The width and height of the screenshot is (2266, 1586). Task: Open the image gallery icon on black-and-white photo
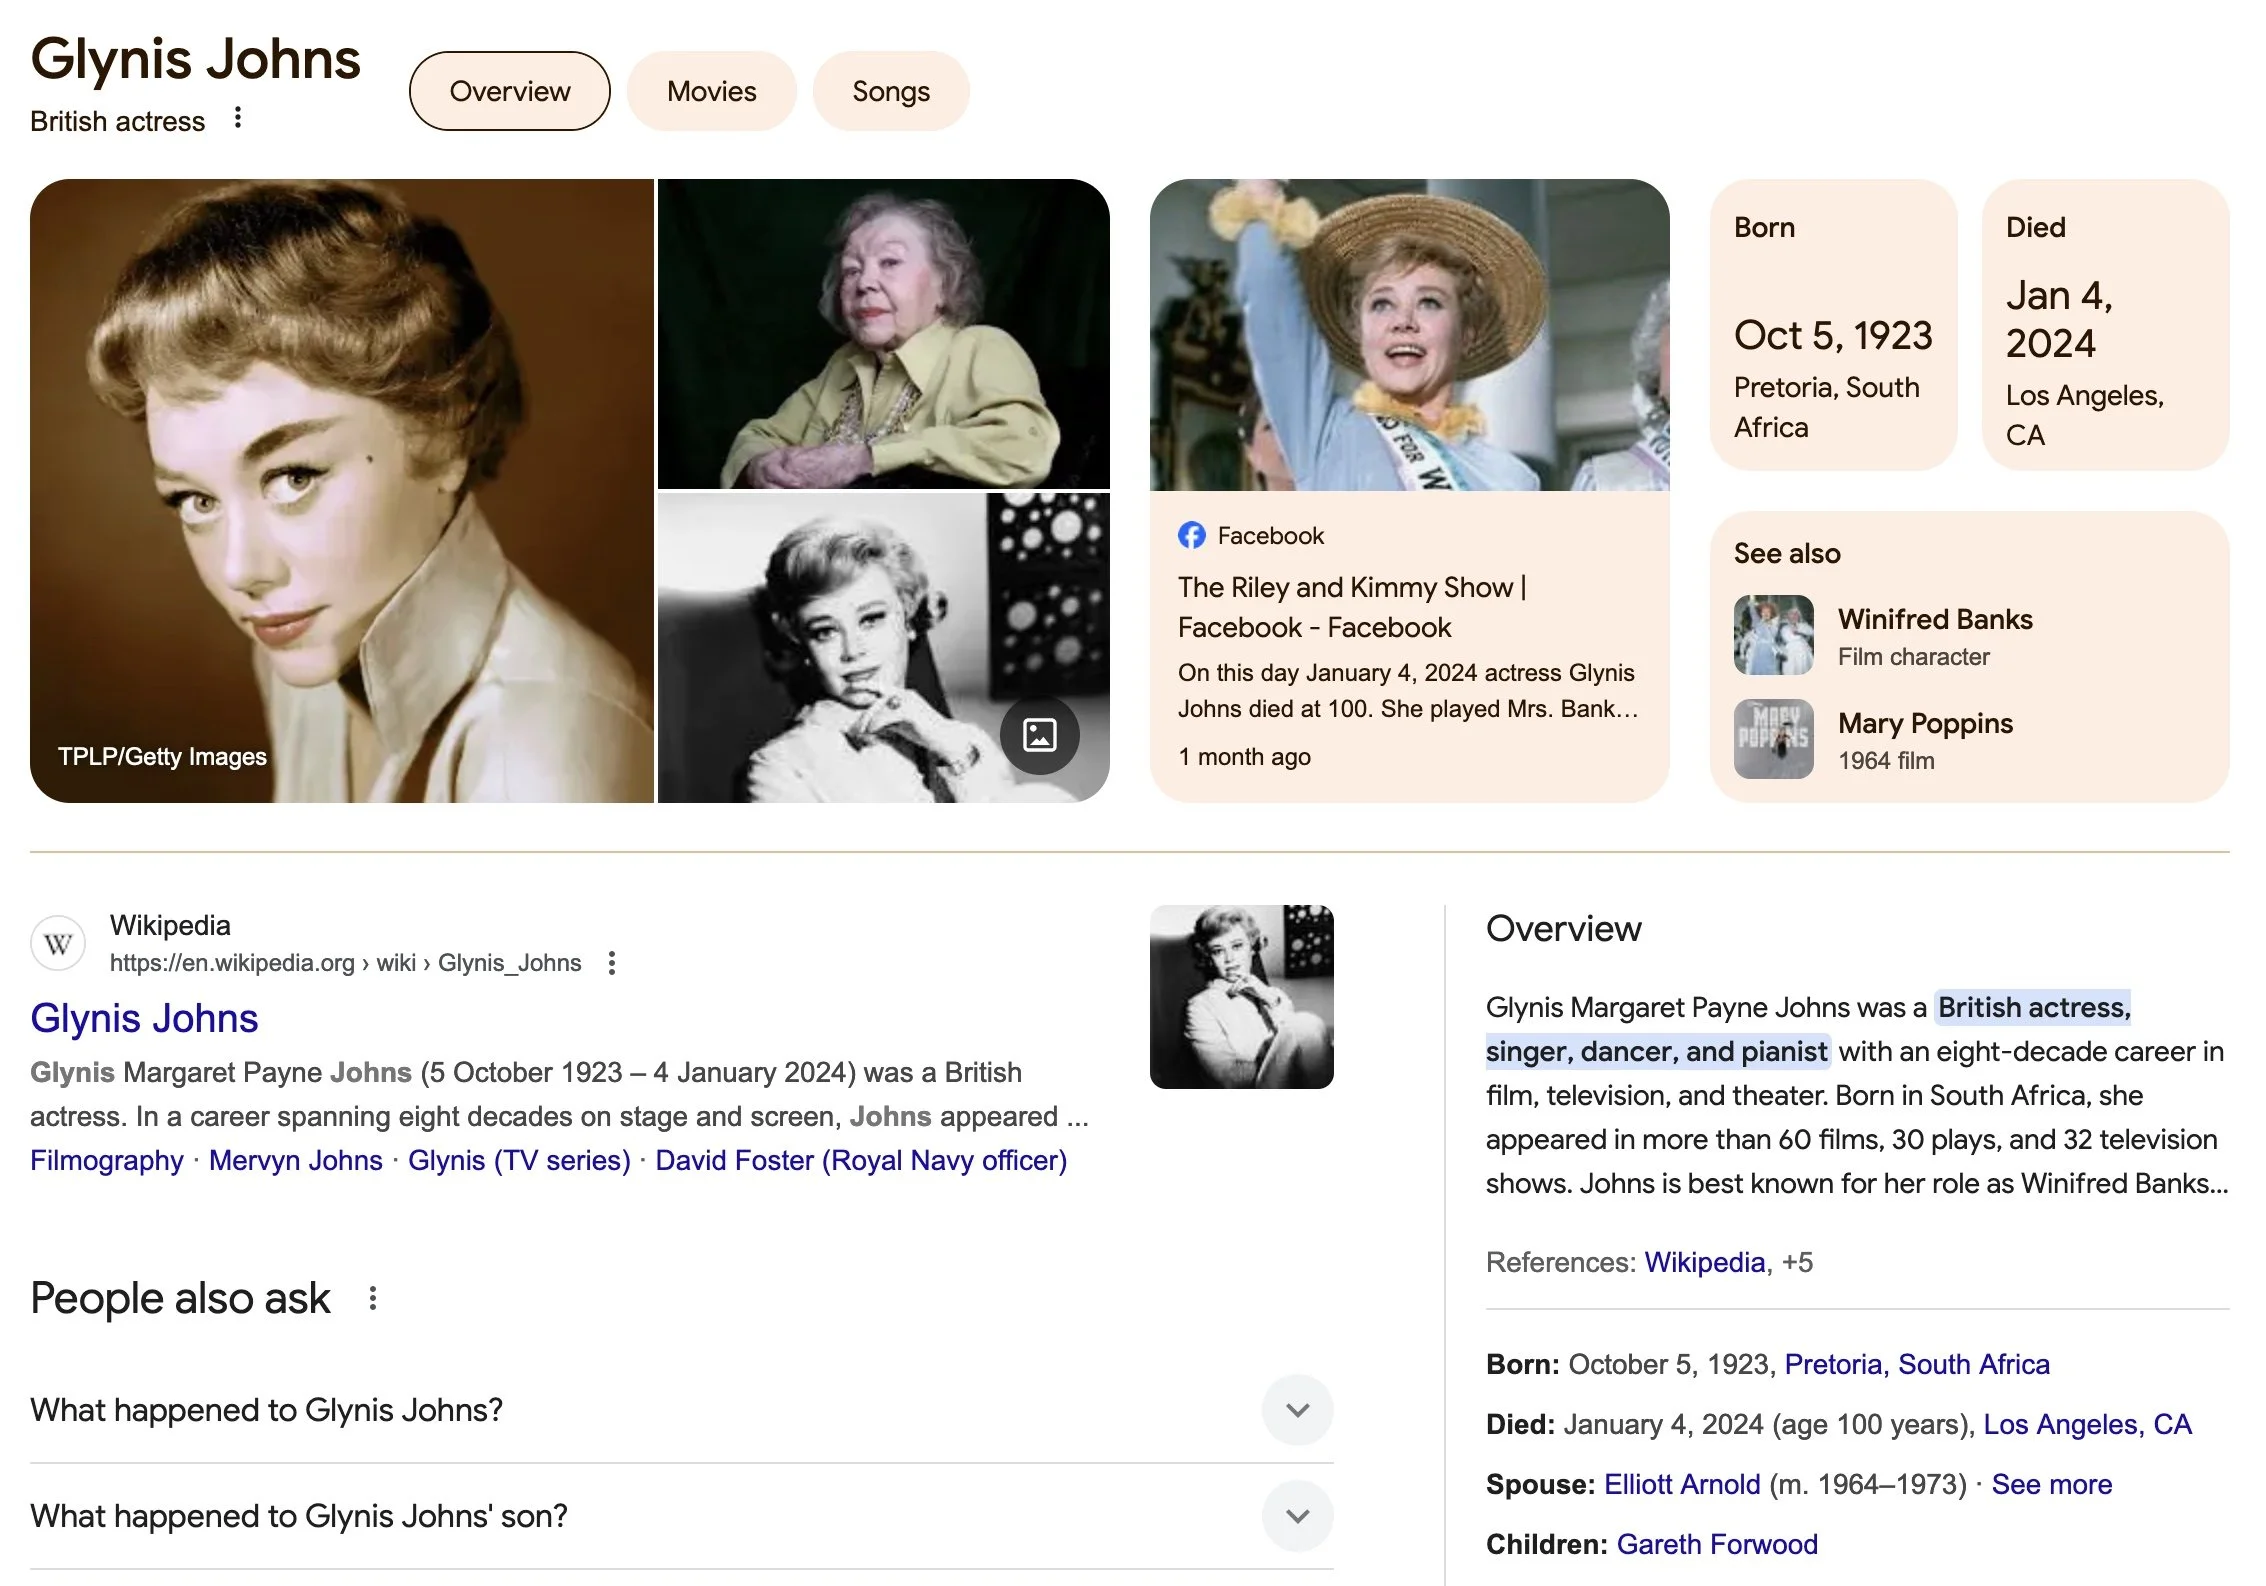pos(1039,735)
